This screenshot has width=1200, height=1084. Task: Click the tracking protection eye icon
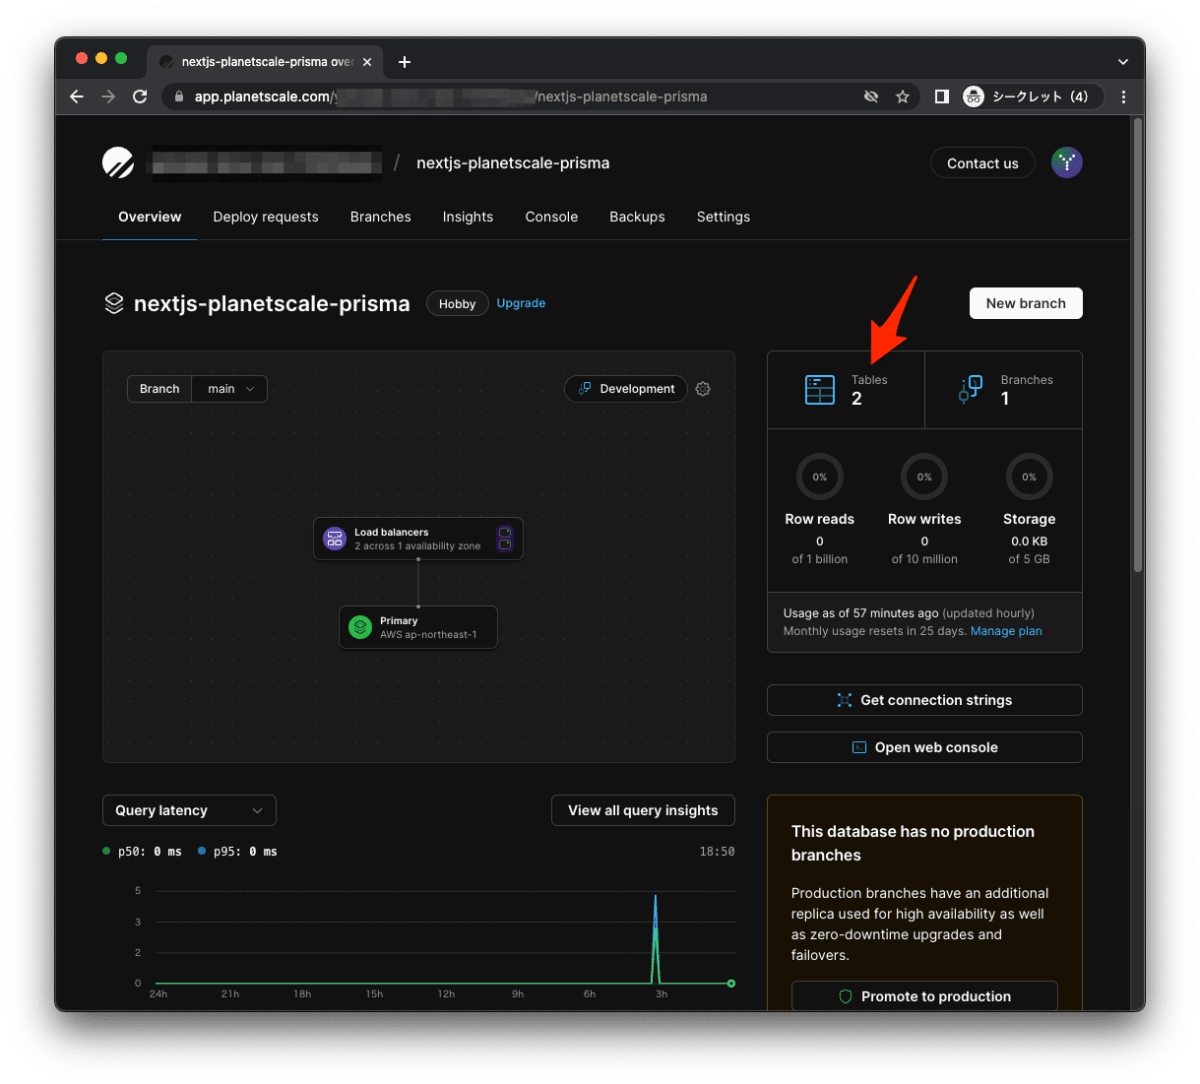click(871, 97)
